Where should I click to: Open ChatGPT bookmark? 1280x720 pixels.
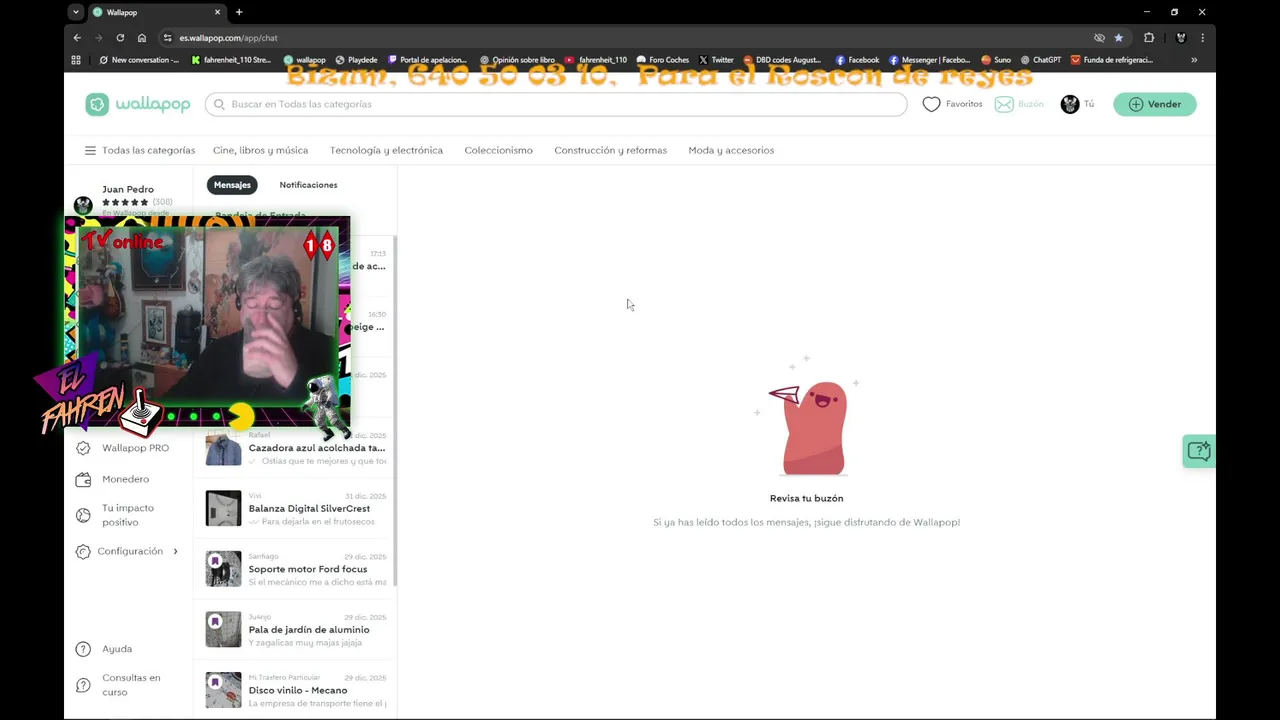point(1040,60)
